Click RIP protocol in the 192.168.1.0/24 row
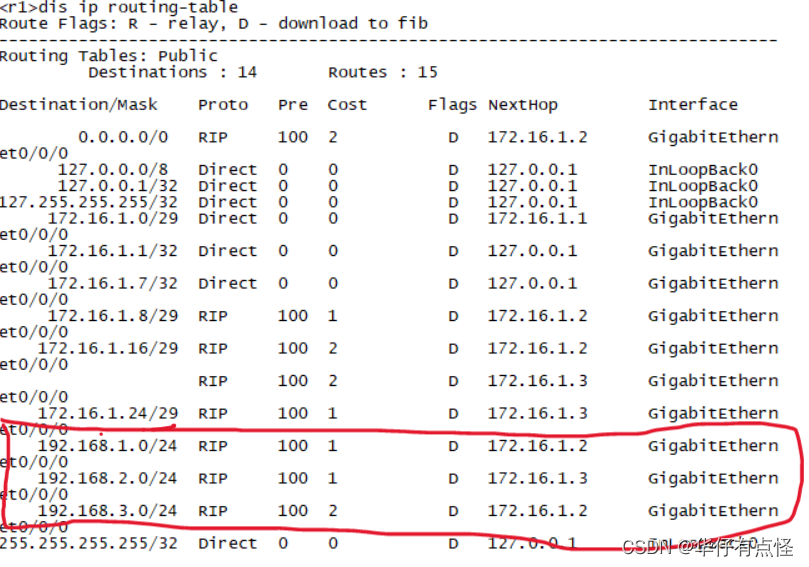The width and height of the screenshot is (809, 567). (213, 446)
